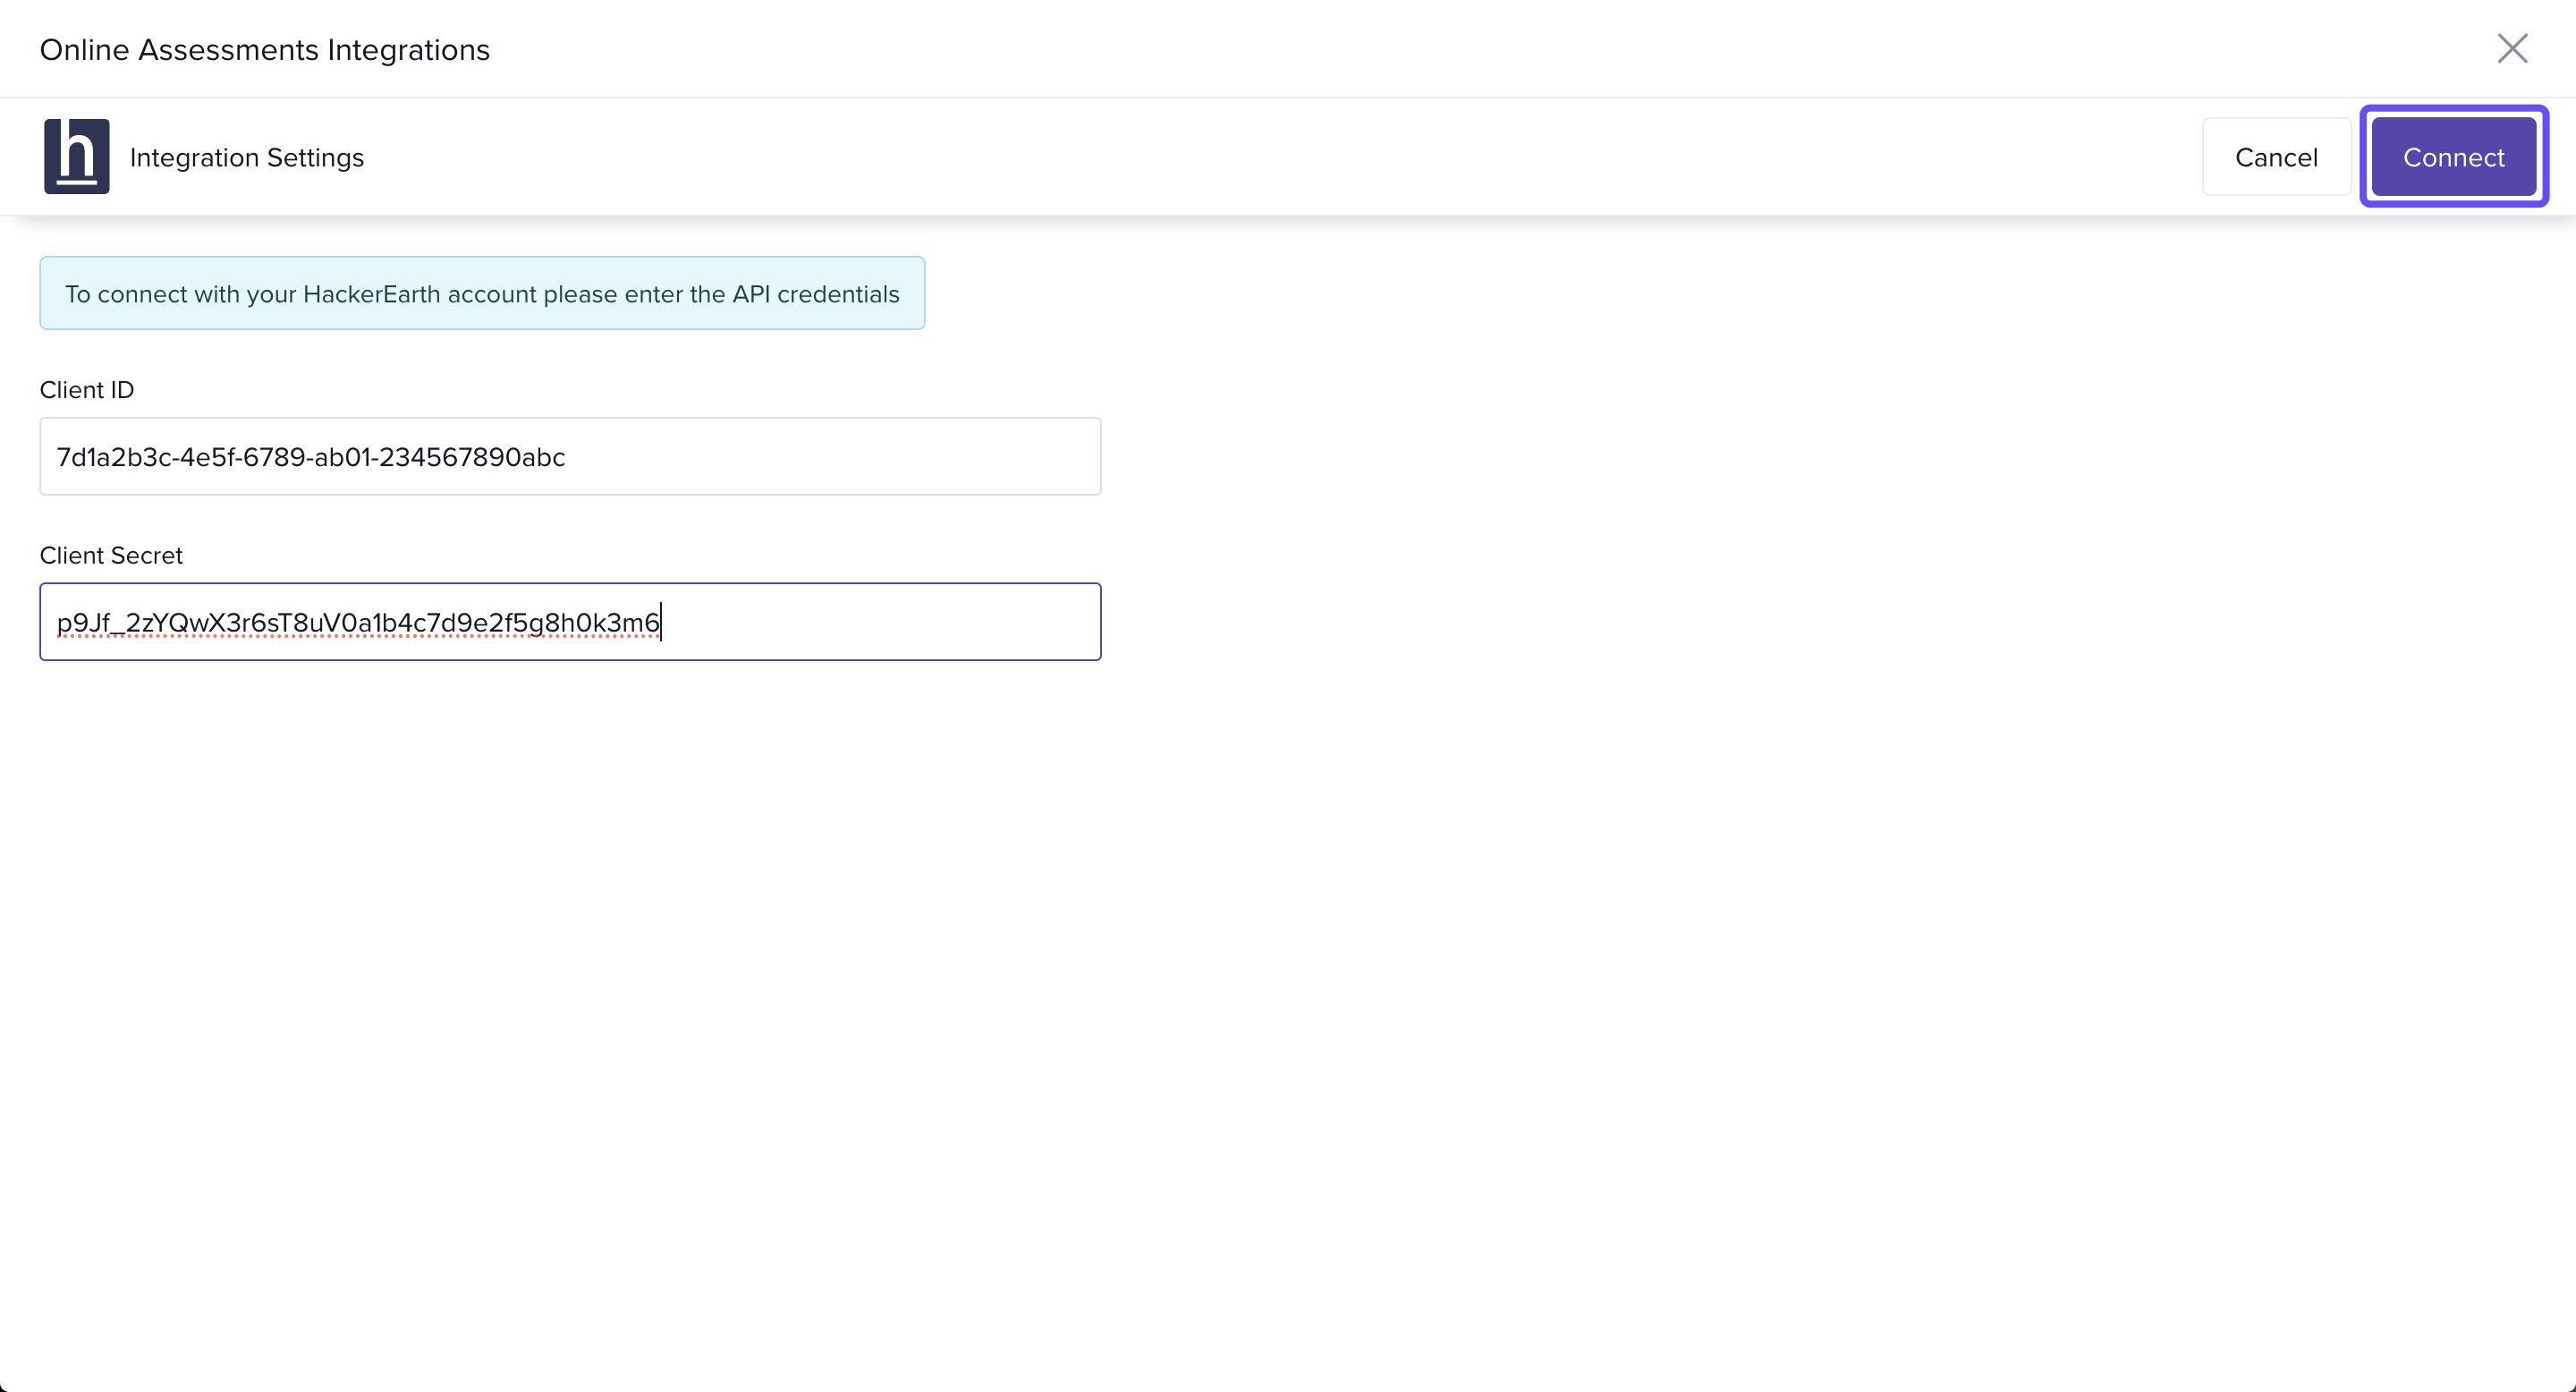Image resolution: width=2576 pixels, height=1392 pixels.
Task: Click the word 'Settings' beside the logo
Action: point(315,158)
